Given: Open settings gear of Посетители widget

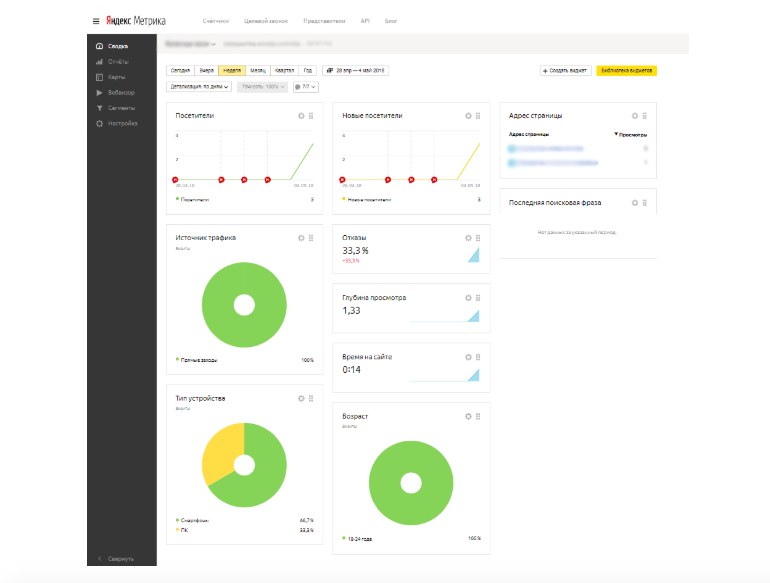Looking at the screenshot, I should pos(301,116).
